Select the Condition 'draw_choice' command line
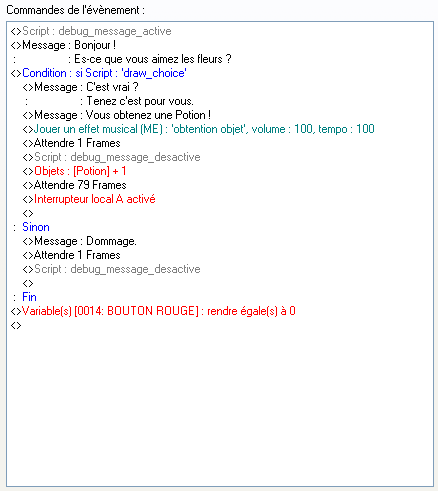Screen dimensions: 438x491 point(99,73)
